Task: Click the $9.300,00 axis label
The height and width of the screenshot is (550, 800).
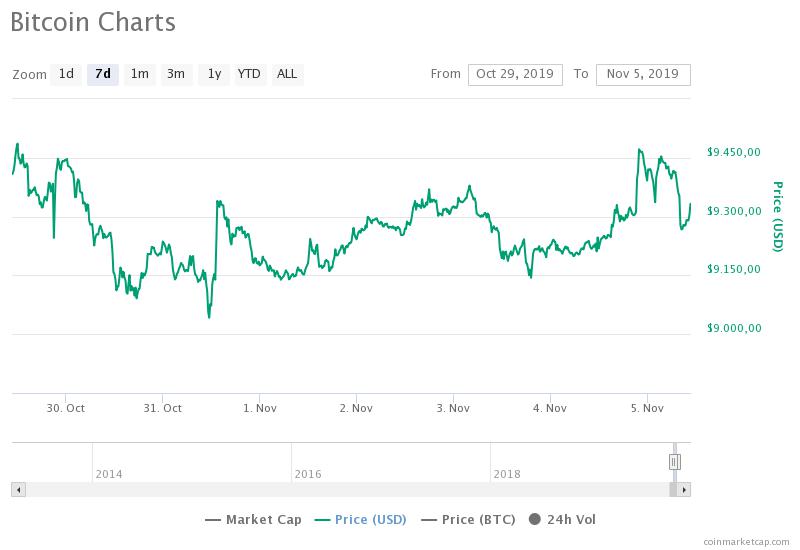Action: (734, 211)
